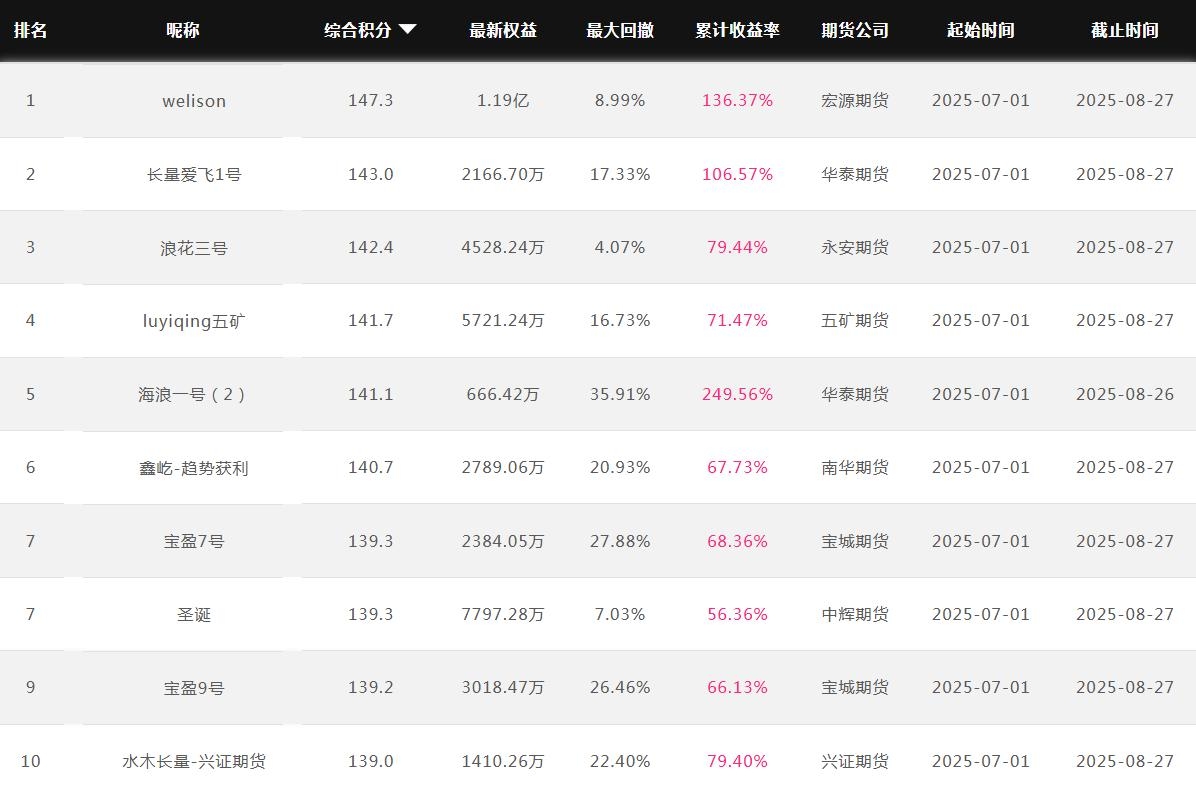Click the 56.36% return value
1196x795 pixels.
point(738,614)
